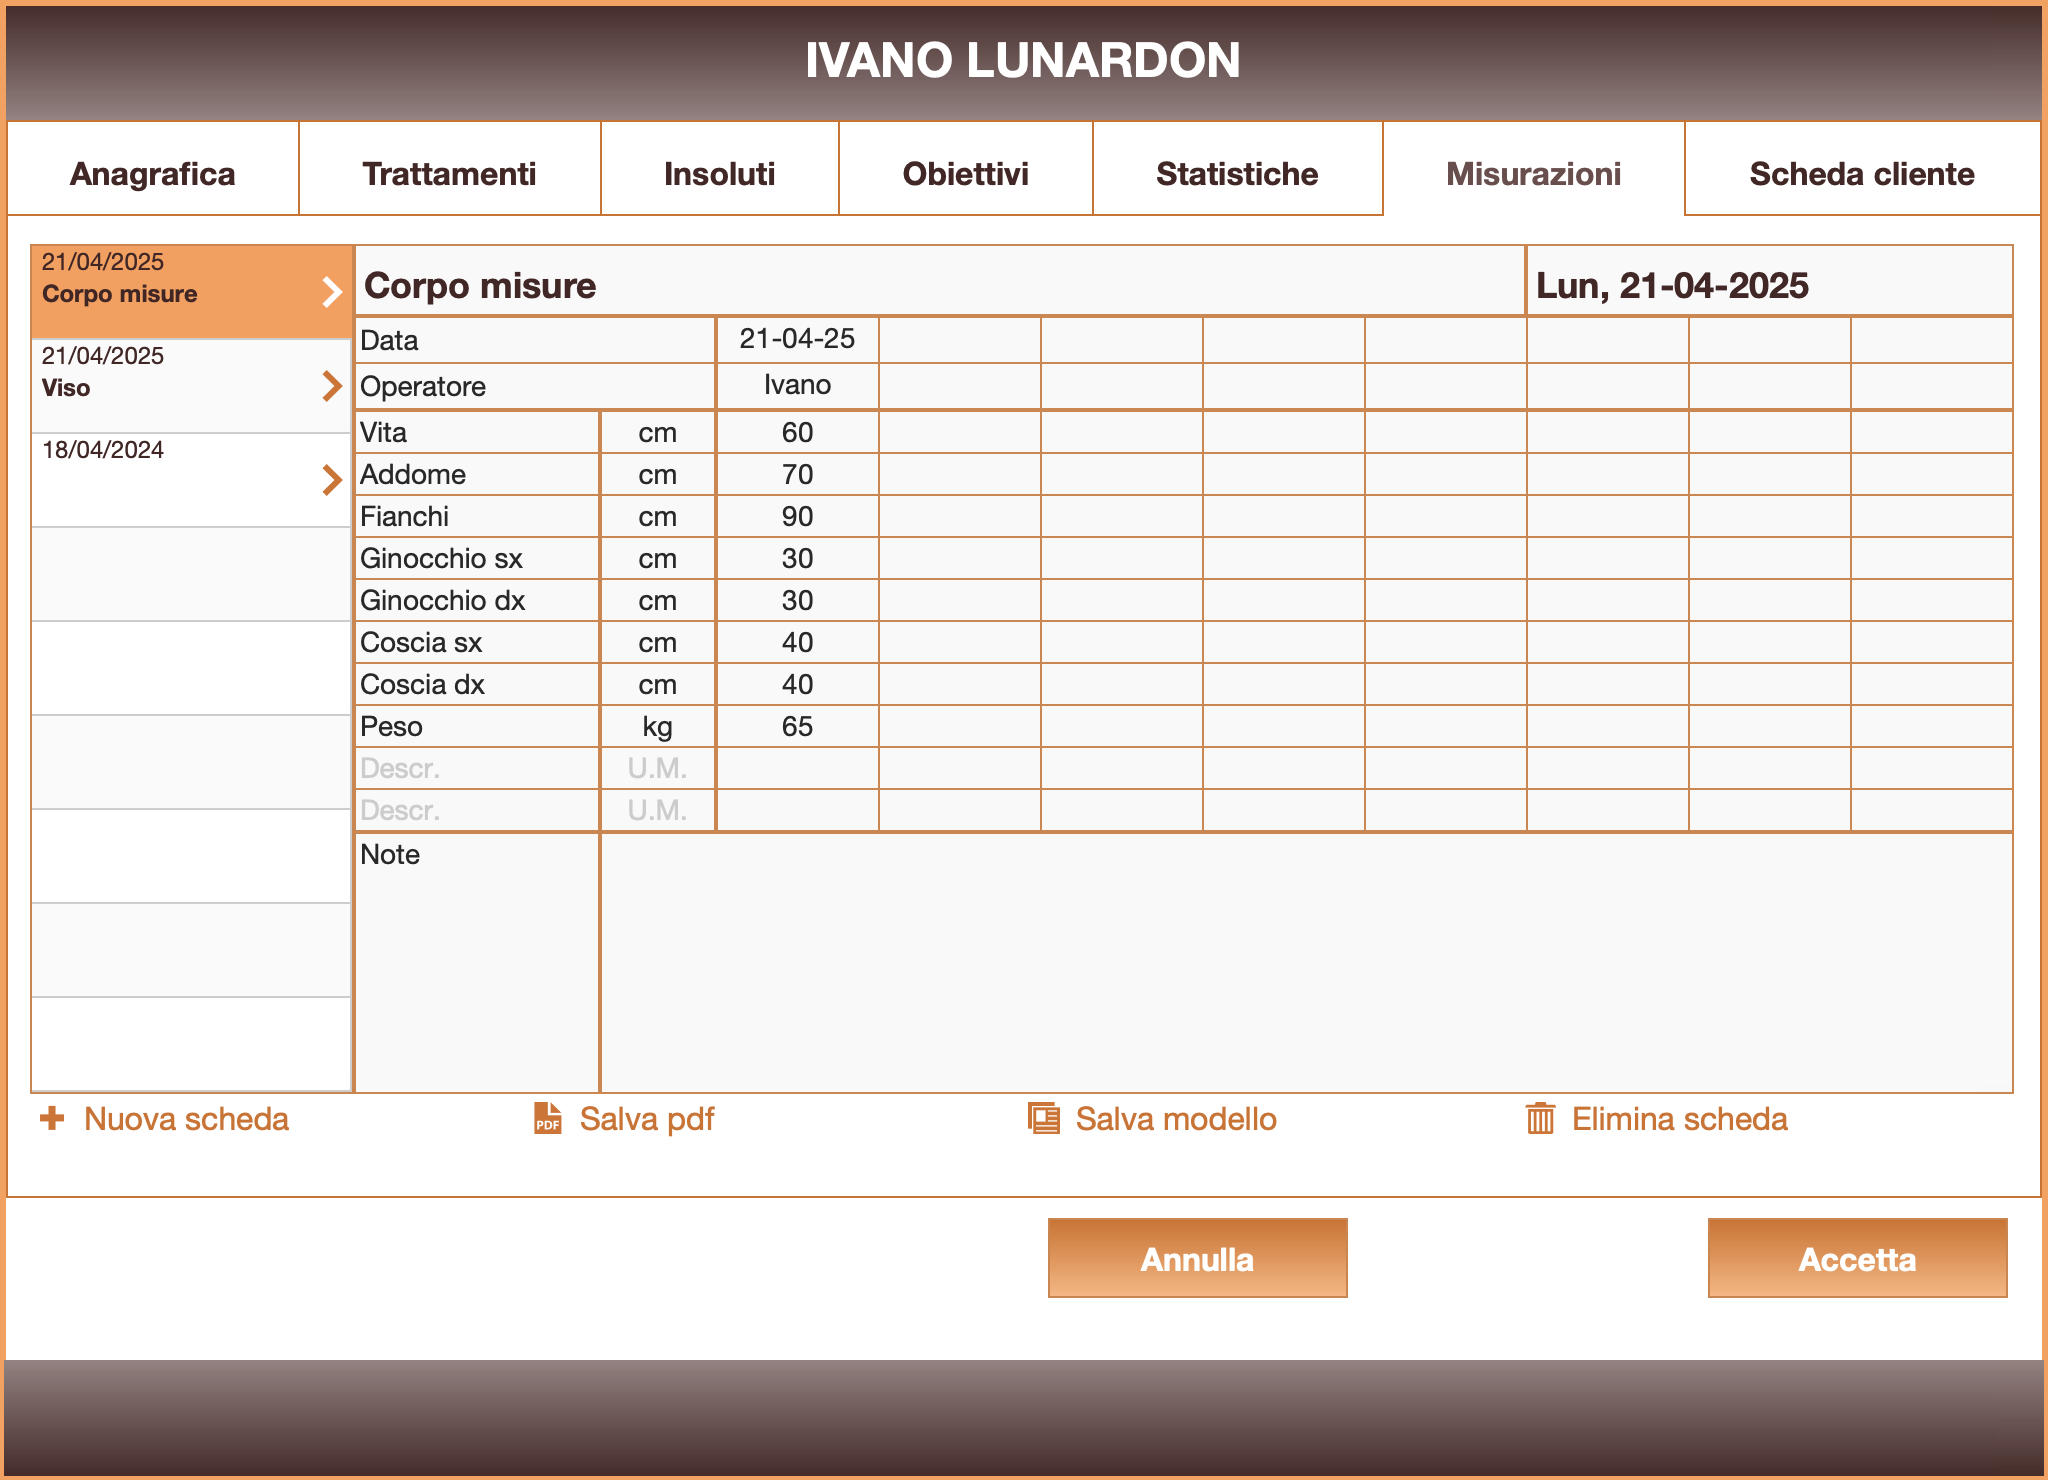The image size is (2048, 1480).
Task: Click the Ginocchio sx value 30
Action: tap(797, 558)
